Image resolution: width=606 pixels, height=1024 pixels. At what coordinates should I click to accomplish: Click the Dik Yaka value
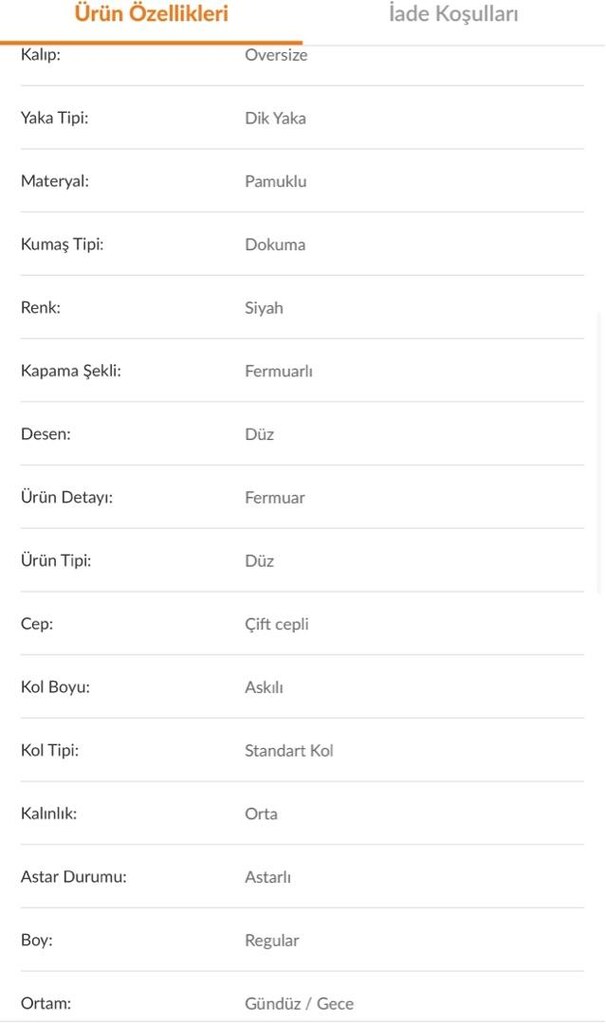(275, 118)
